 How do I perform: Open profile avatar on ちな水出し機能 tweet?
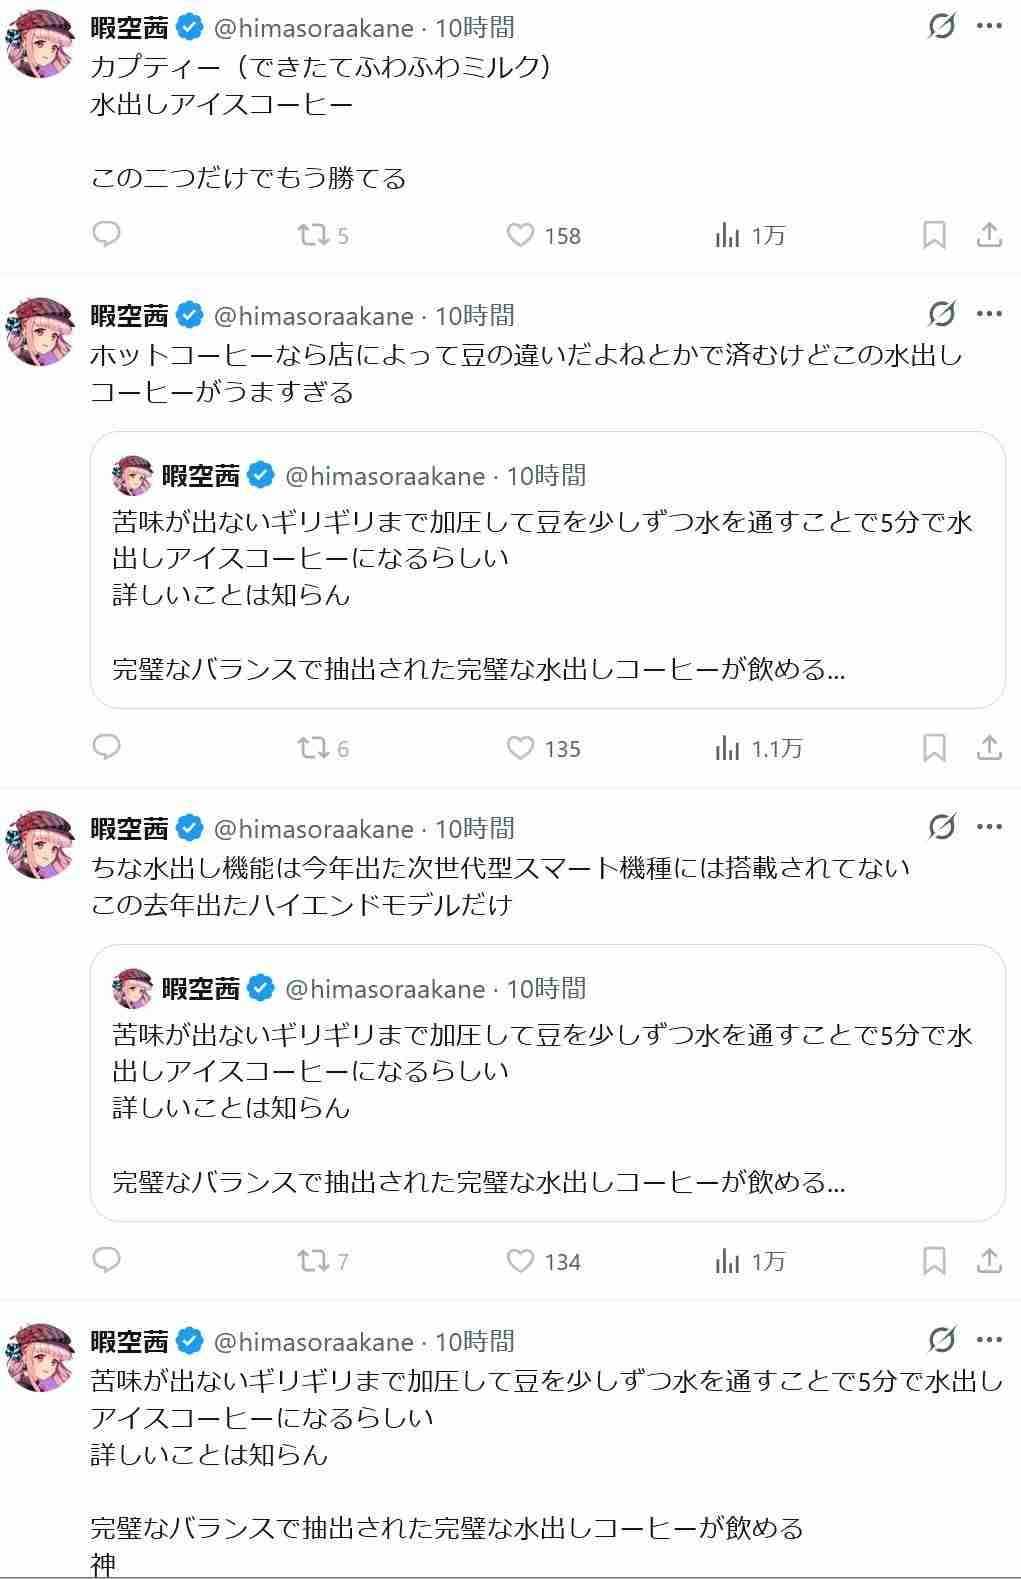pyautogui.click(x=41, y=845)
